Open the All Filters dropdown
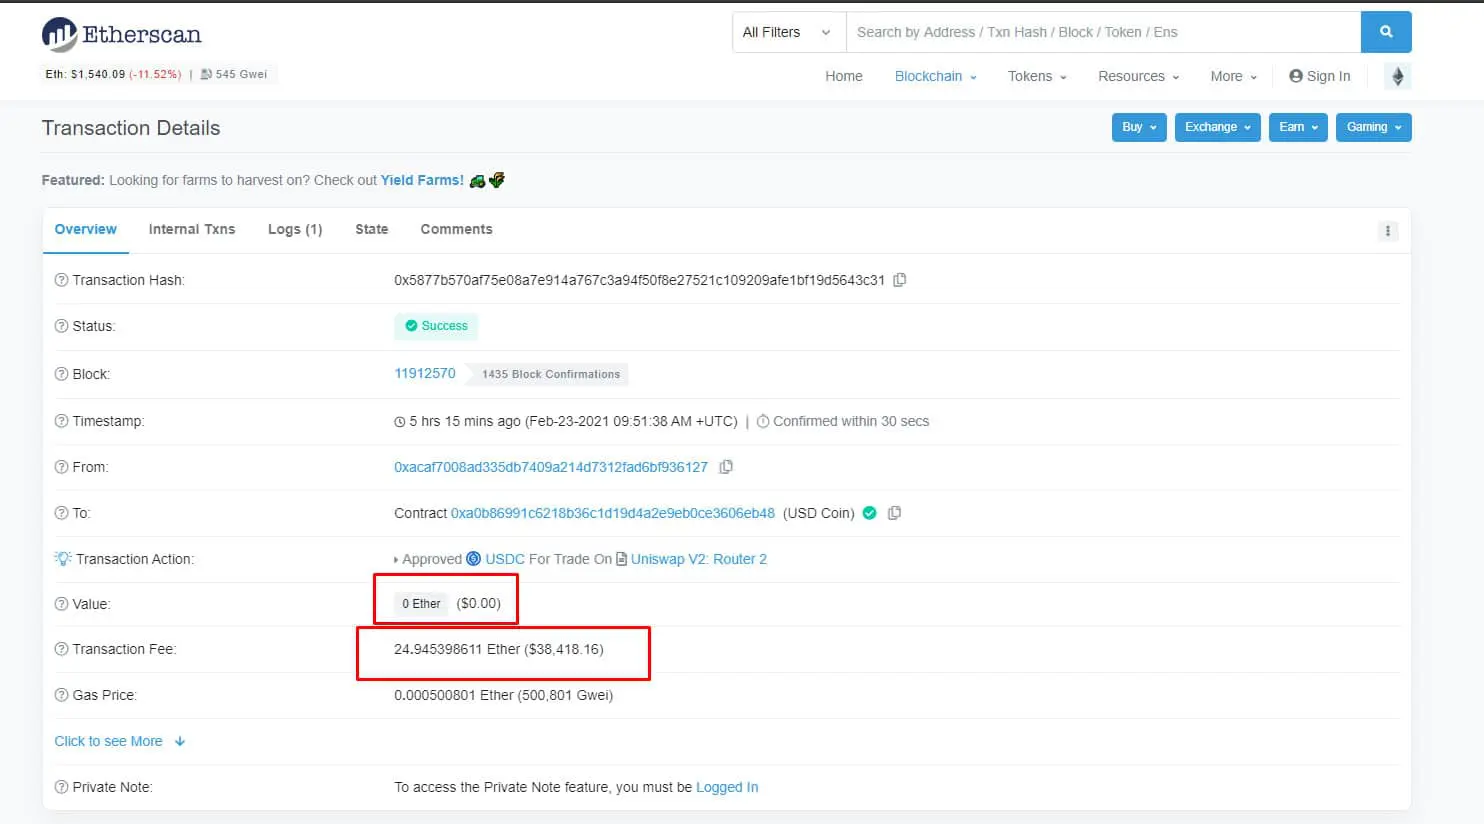This screenshot has width=1484, height=824. tap(789, 32)
